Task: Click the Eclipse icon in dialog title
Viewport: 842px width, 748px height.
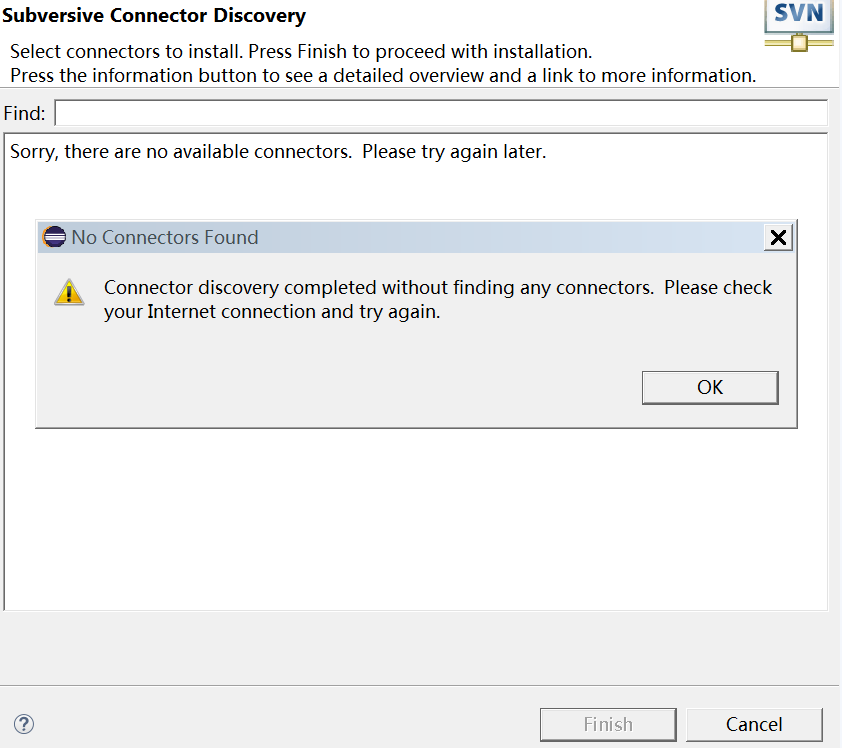Action: [54, 237]
